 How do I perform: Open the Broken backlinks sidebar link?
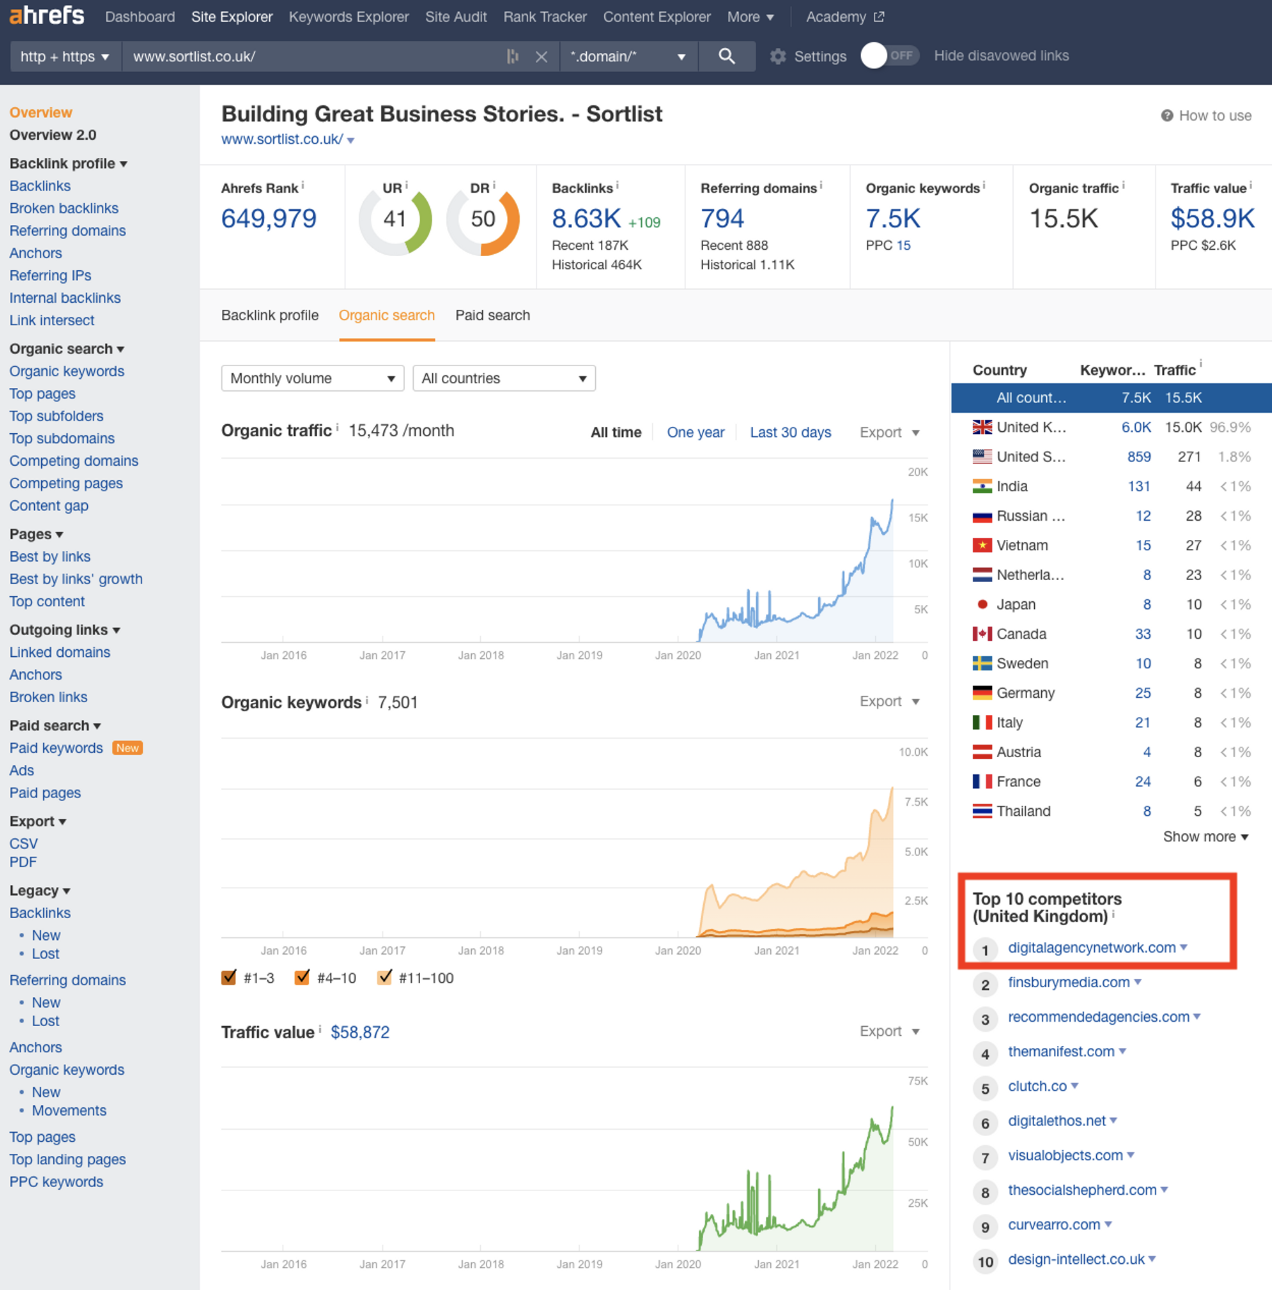point(64,208)
